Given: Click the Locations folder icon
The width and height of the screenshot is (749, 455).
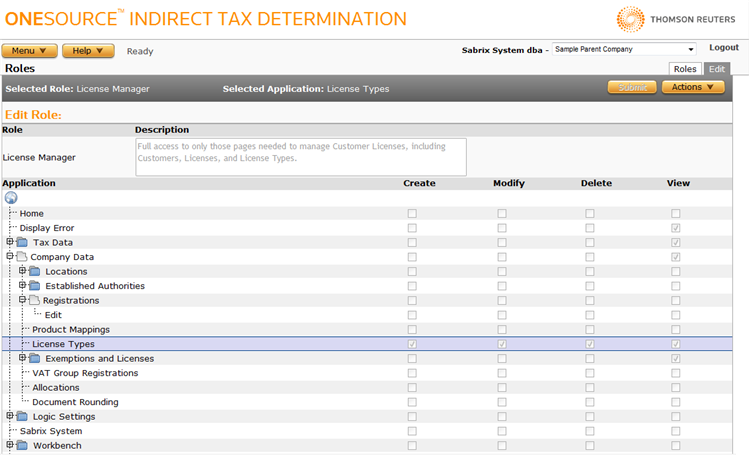Looking at the screenshot, I should click(34, 271).
